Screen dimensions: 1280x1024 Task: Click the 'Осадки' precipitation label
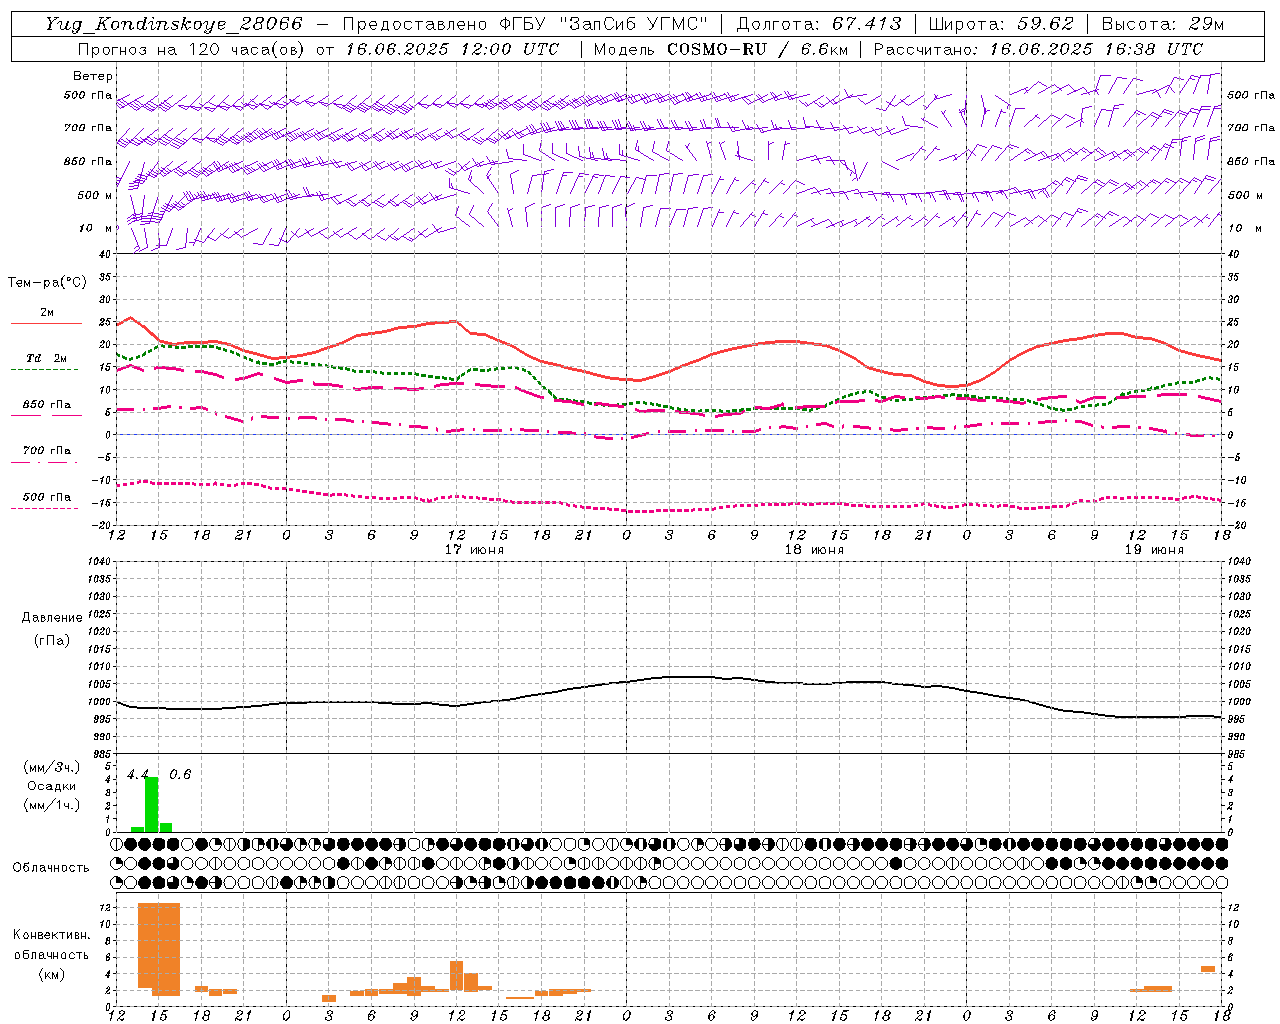point(52,786)
